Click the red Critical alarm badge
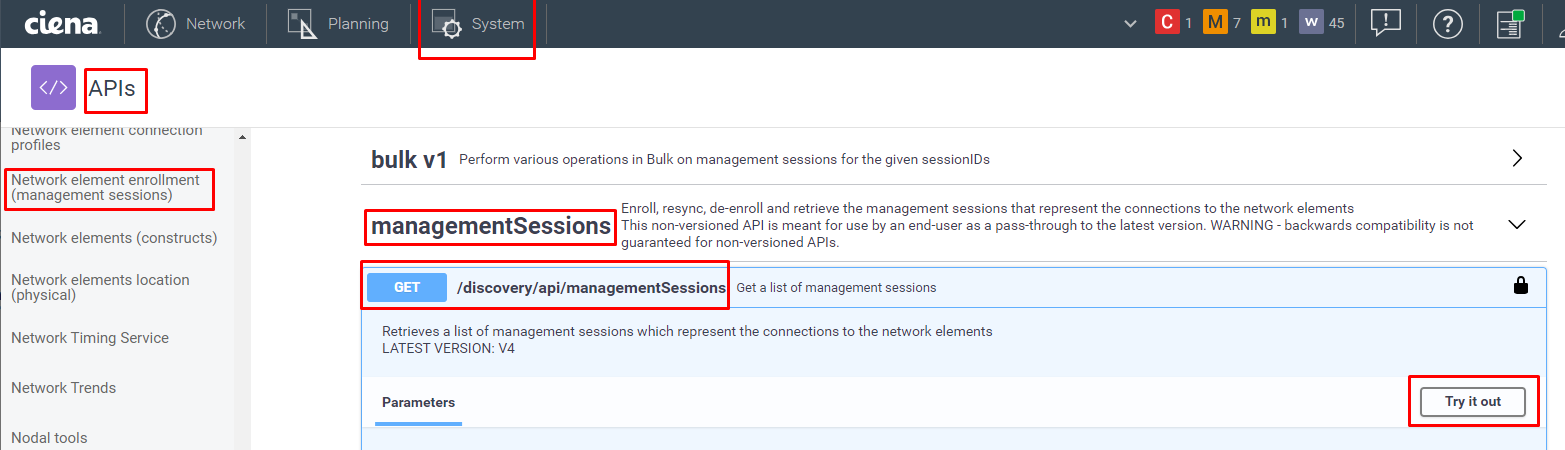Image resolution: width=1565 pixels, height=450 pixels. point(1166,22)
